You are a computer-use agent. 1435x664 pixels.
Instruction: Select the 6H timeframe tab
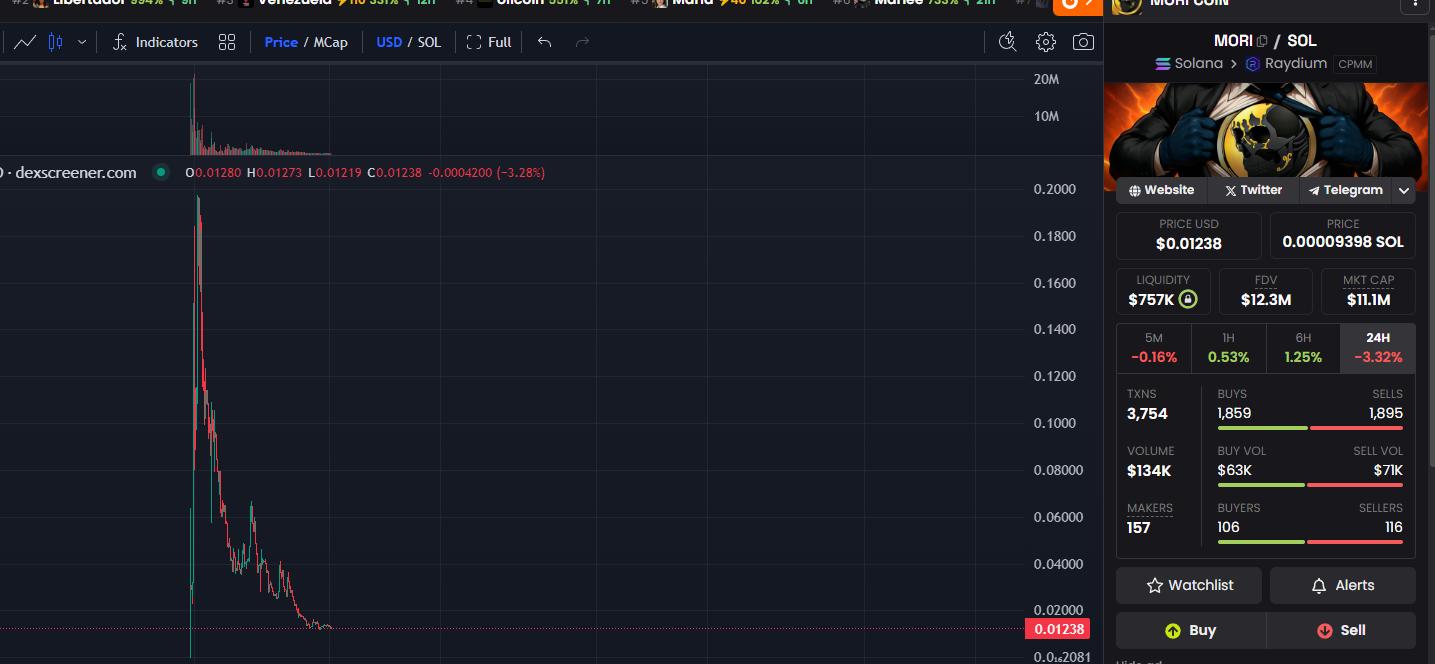coord(1303,348)
